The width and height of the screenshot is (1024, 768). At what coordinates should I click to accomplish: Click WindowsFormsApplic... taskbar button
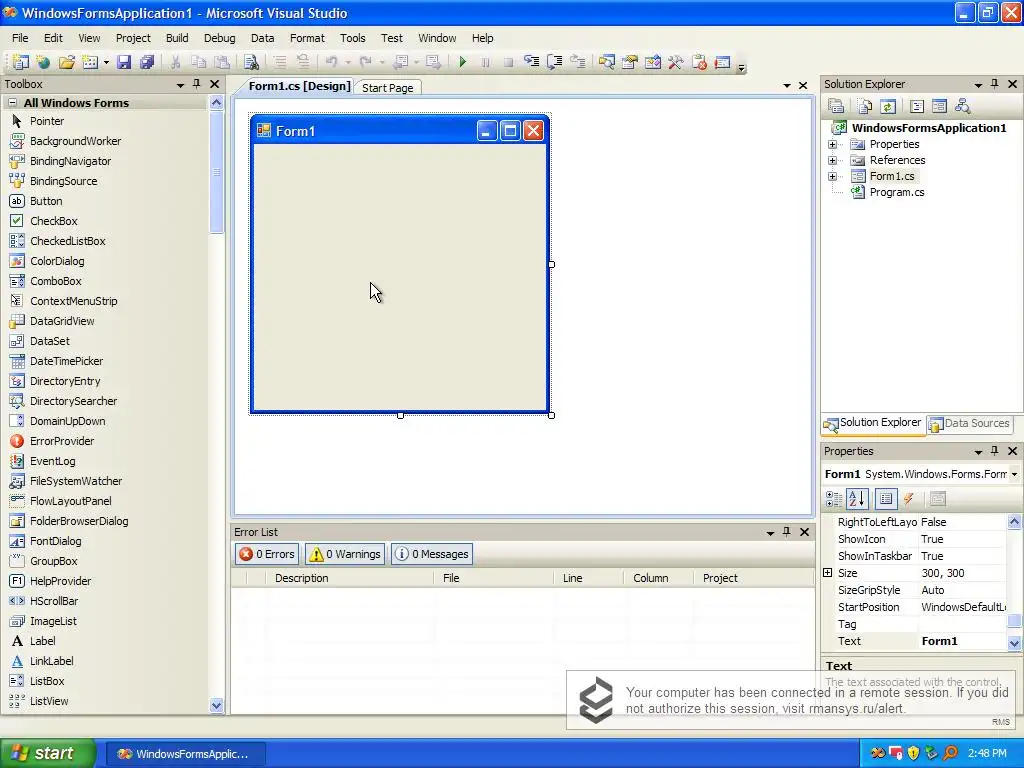[x=185, y=754]
